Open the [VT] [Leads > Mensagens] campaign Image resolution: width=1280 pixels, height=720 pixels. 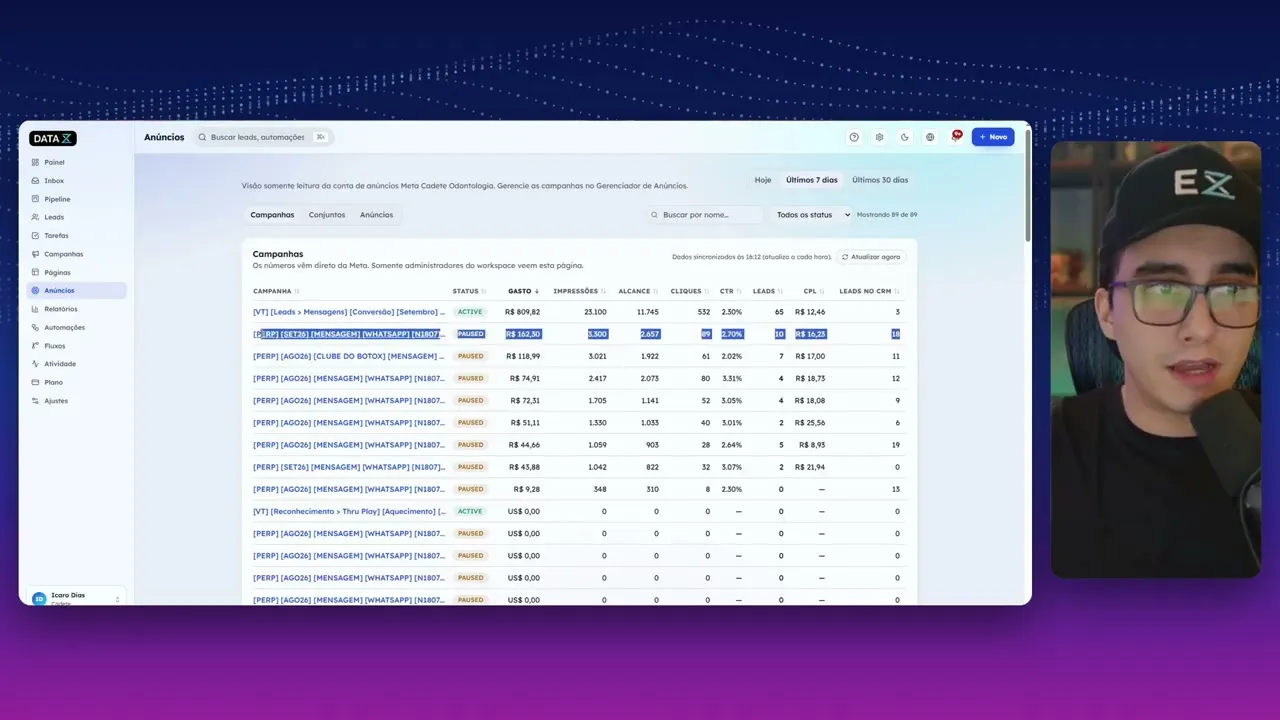tap(349, 312)
